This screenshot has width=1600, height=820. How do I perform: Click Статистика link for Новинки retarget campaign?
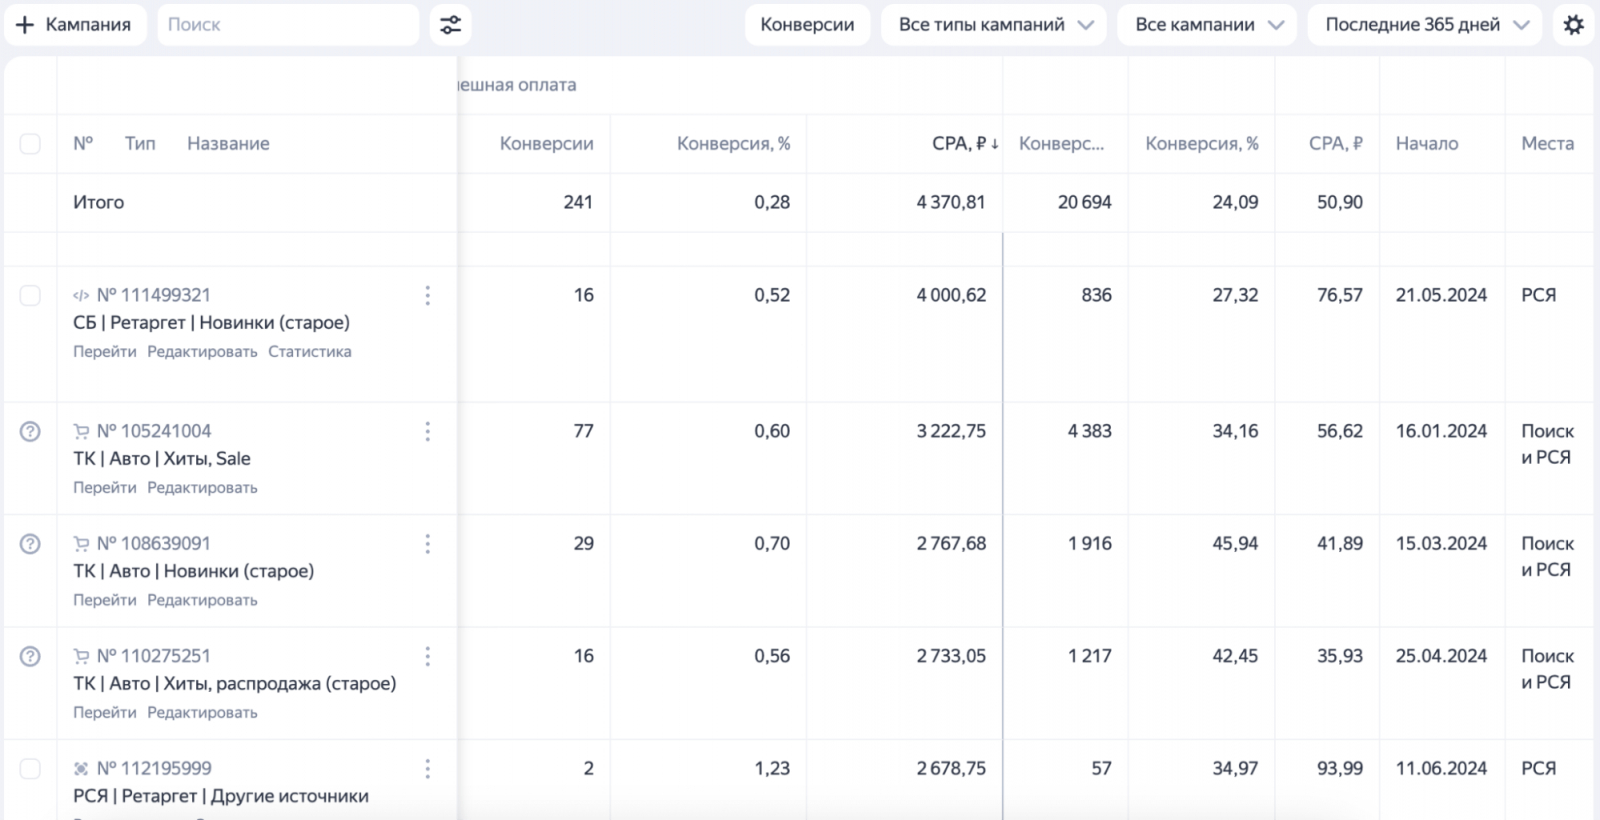tap(309, 352)
